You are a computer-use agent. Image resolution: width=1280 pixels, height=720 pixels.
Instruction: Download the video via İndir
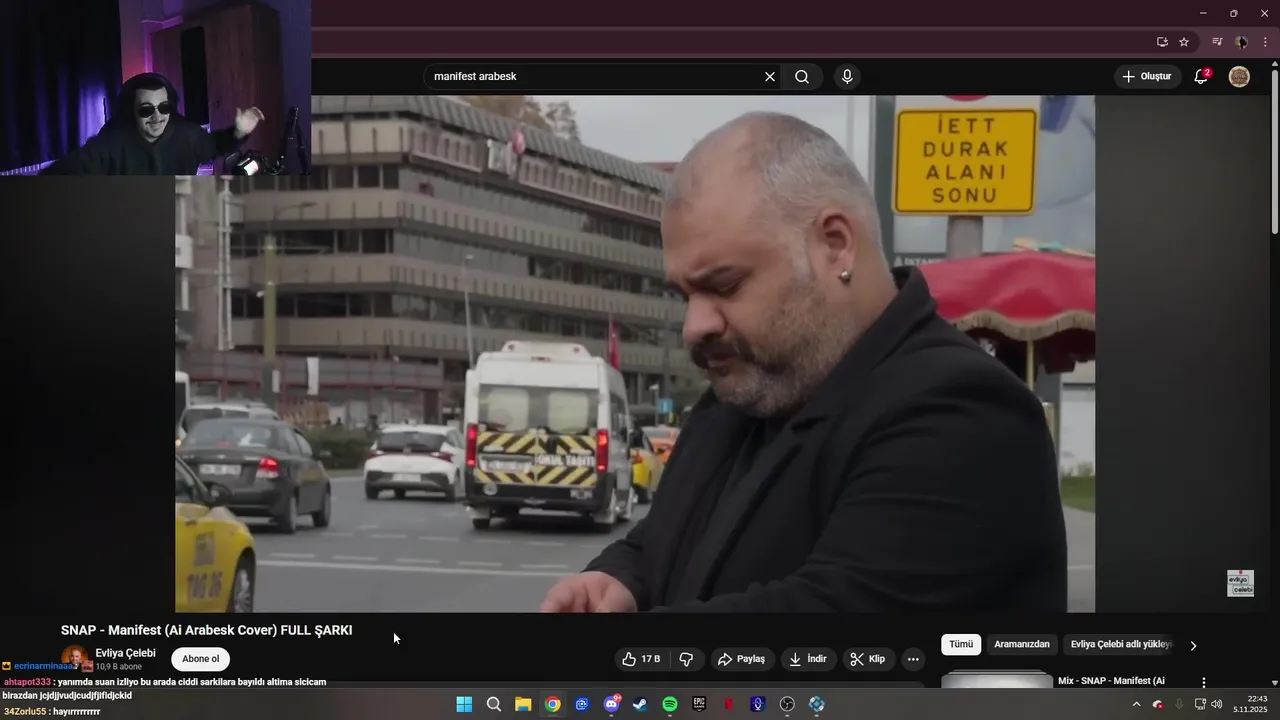pos(808,659)
